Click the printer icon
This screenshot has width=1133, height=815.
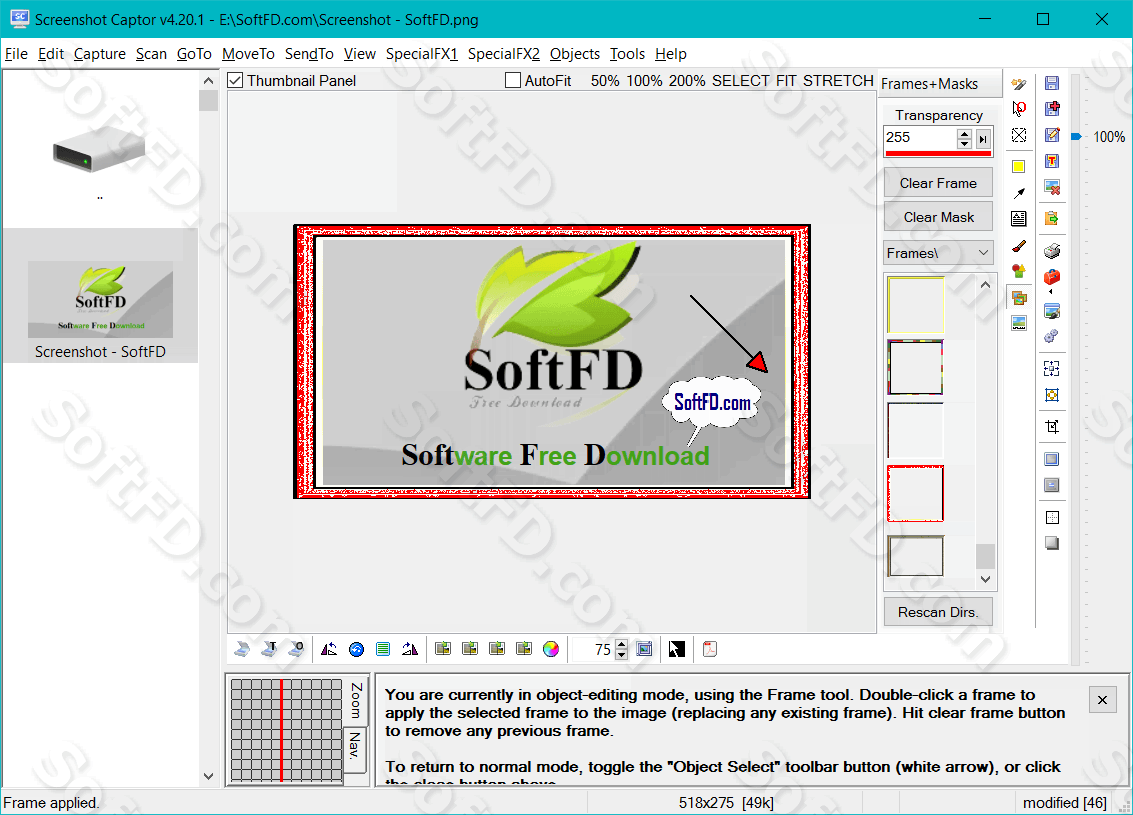pyautogui.click(x=1052, y=251)
